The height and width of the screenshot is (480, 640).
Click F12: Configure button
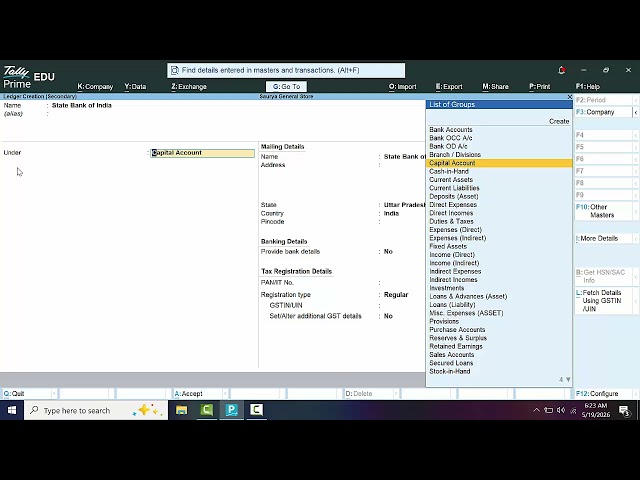[x=603, y=394]
